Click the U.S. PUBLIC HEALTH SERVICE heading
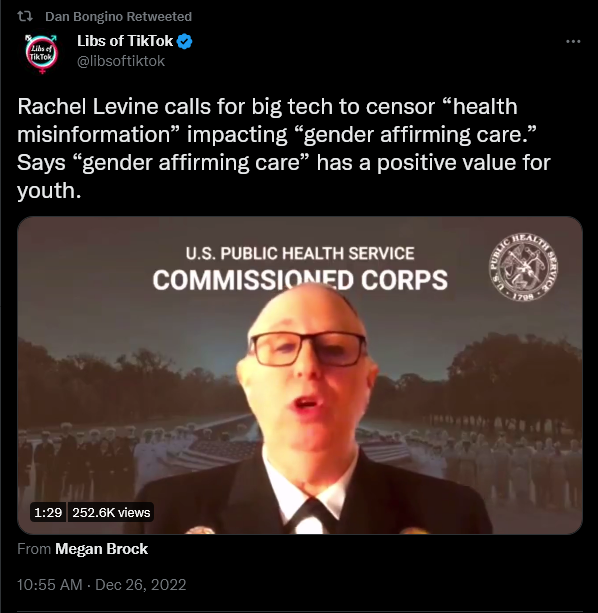 tap(300, 253)
